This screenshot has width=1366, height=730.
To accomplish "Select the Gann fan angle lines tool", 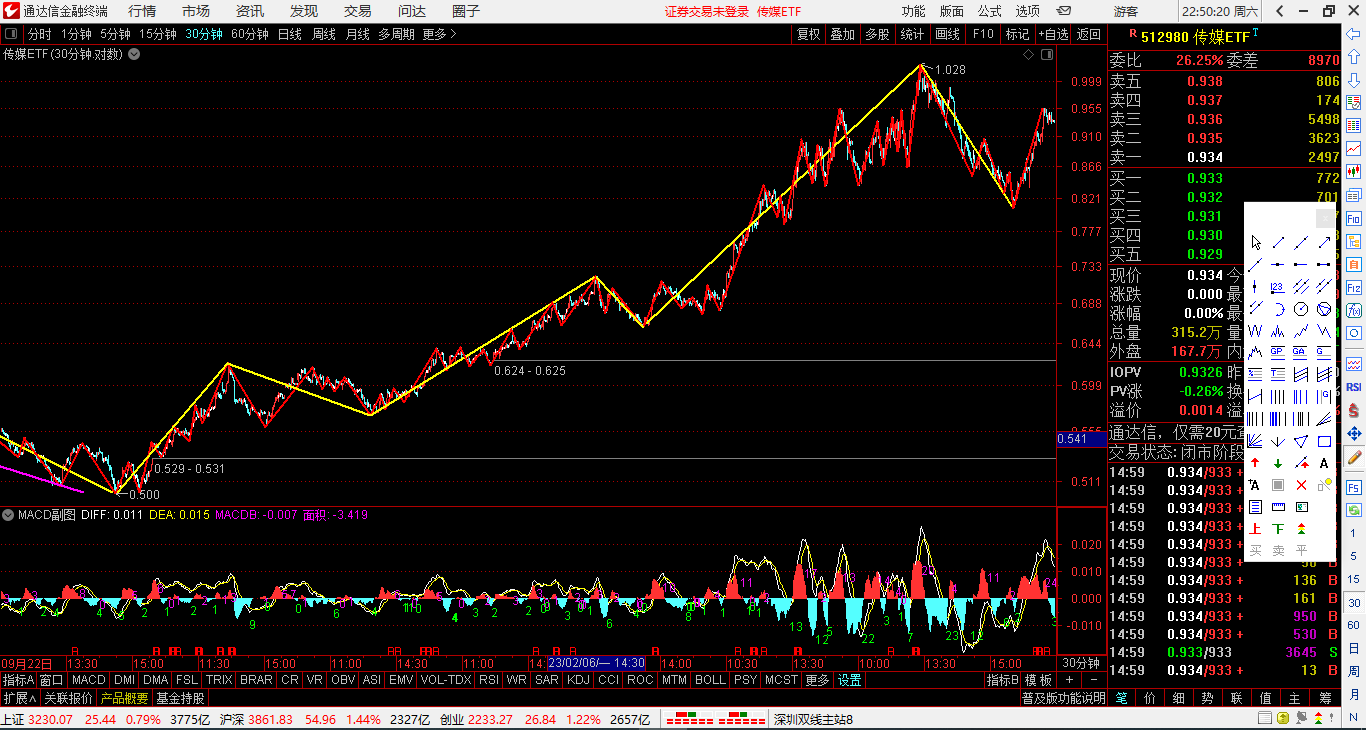I will (x=1255, y=441).
